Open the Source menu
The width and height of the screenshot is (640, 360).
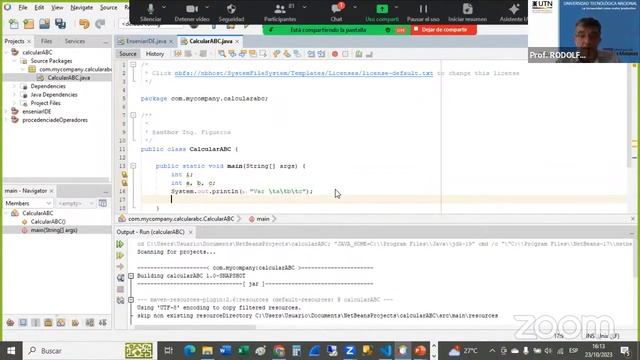tap(109, 7)
